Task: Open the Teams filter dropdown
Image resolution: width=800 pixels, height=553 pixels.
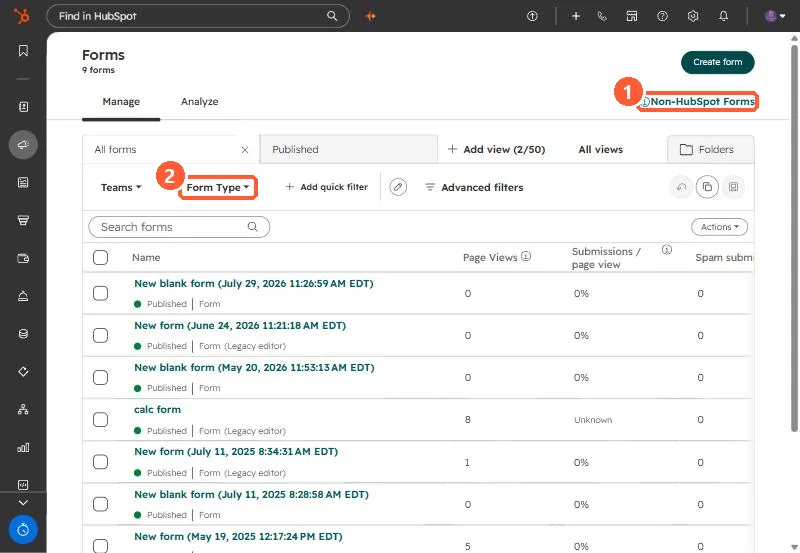Action: [x=121, y=187]
